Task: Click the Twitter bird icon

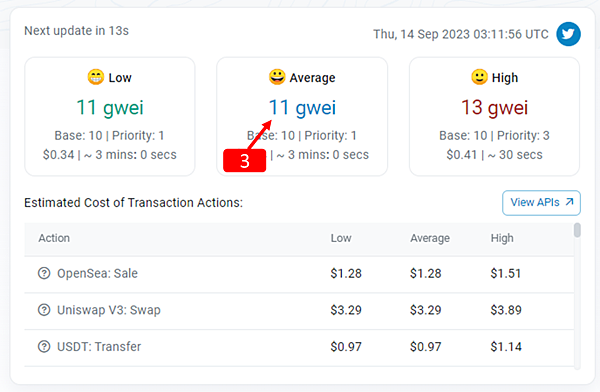Action: click(x=568, y=34)
